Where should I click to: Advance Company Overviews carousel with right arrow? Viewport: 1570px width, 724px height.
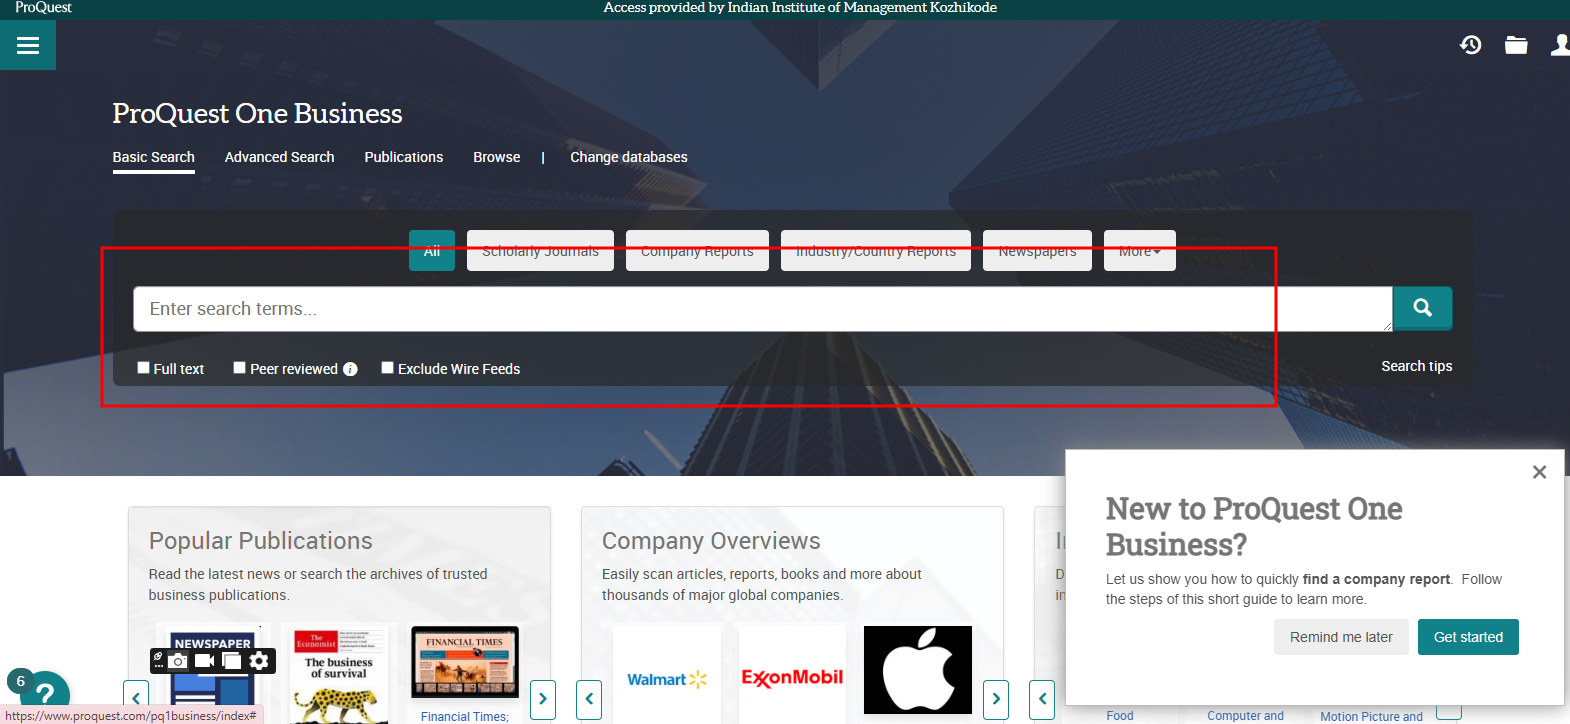[996, 699]
